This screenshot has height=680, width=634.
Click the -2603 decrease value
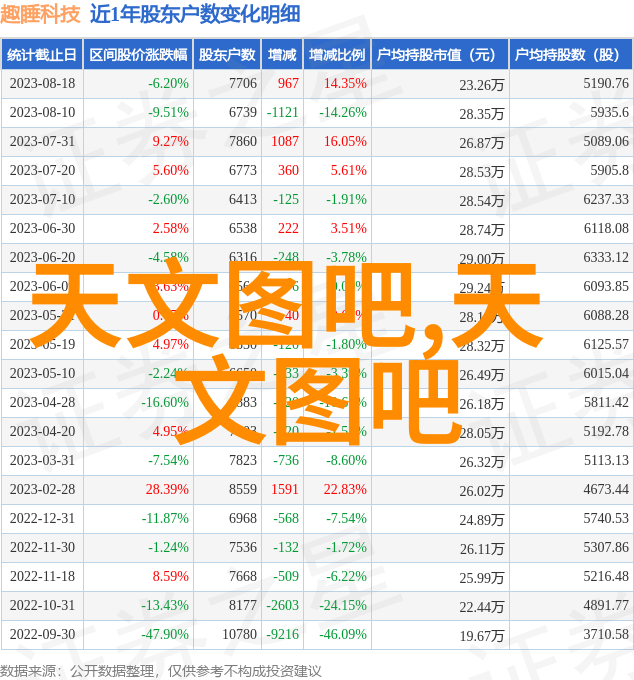(283, 606)
